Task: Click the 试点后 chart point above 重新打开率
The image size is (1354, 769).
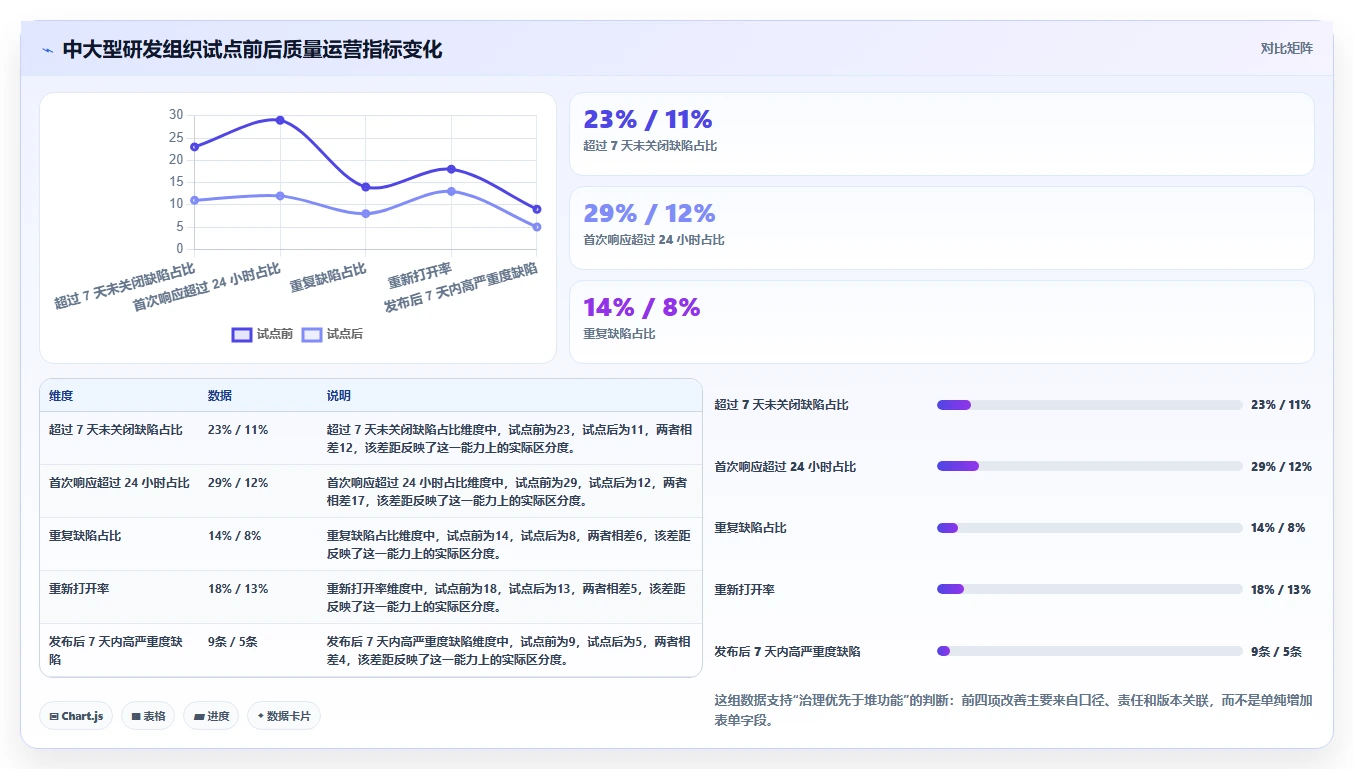Action: tap(451, 191)
